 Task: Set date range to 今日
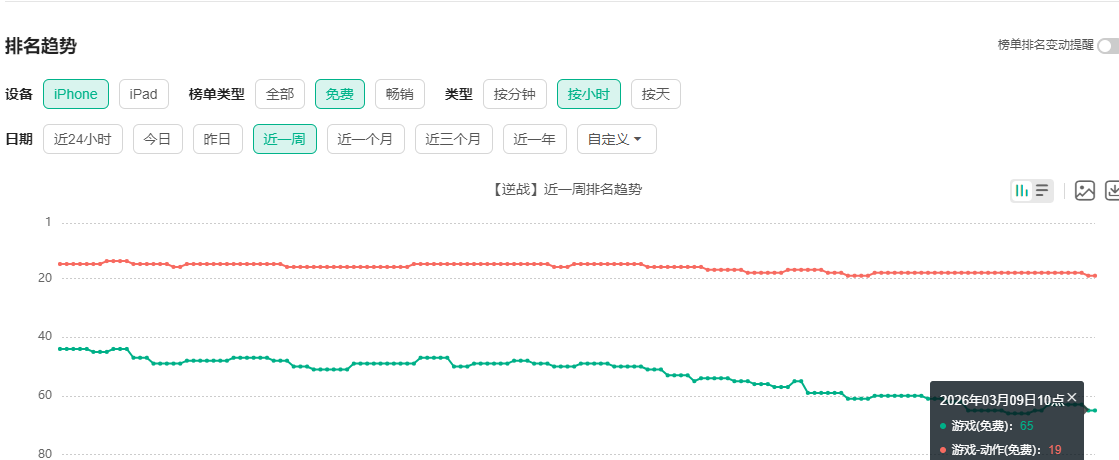[158, 139]
